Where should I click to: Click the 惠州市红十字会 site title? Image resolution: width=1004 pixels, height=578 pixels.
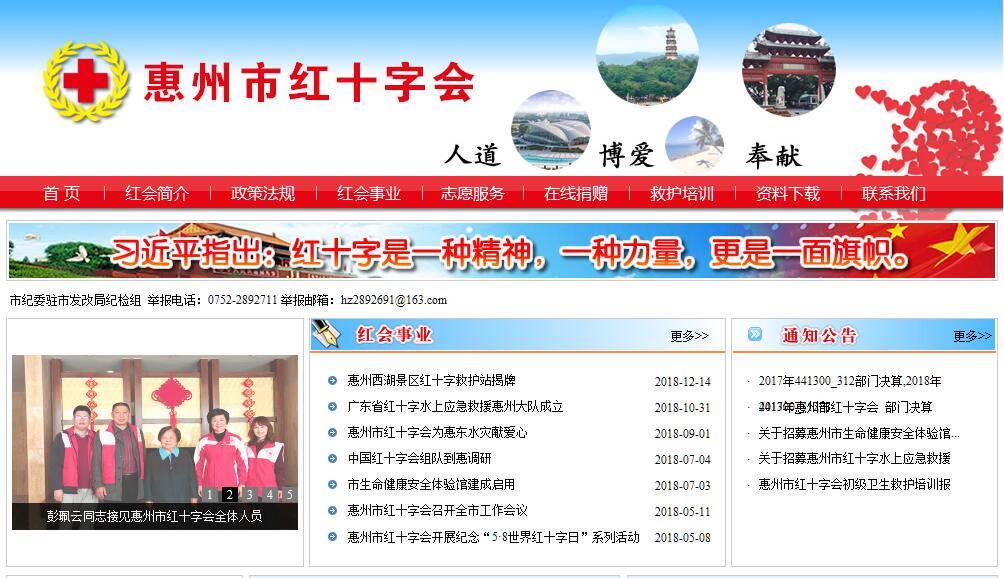pos(309,83)
